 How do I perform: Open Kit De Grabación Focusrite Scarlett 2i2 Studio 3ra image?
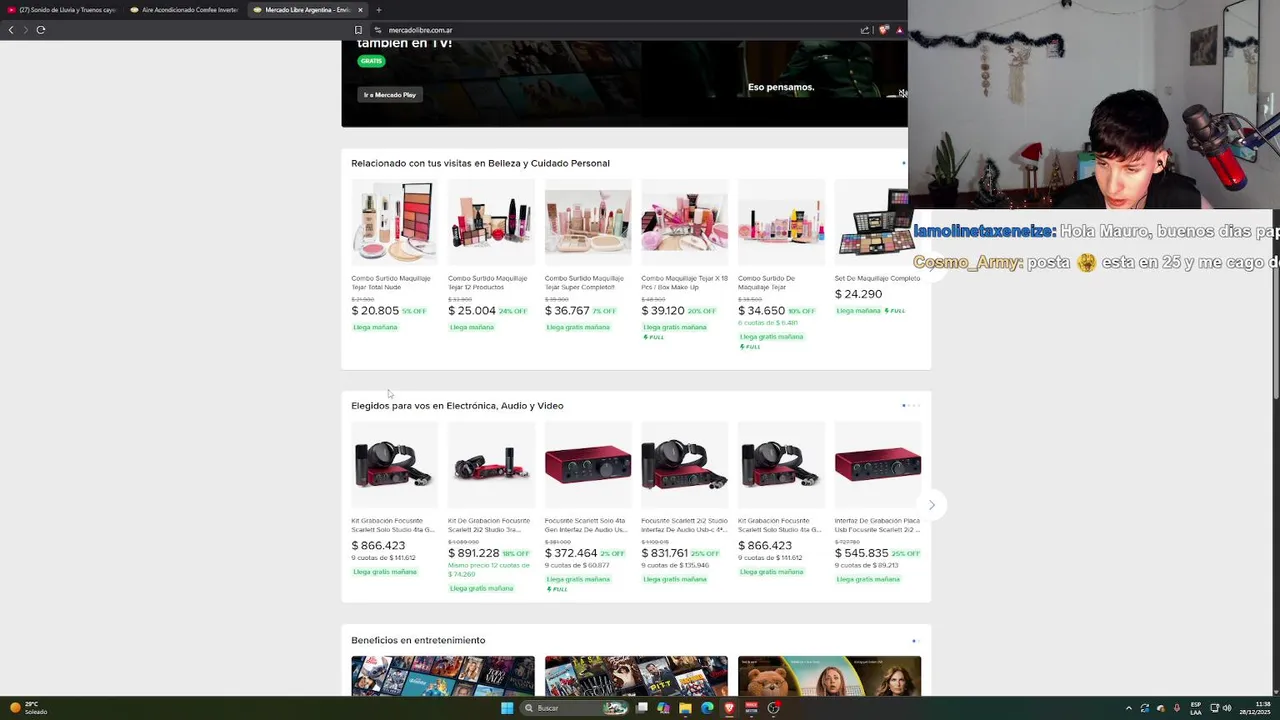point(491,465)
